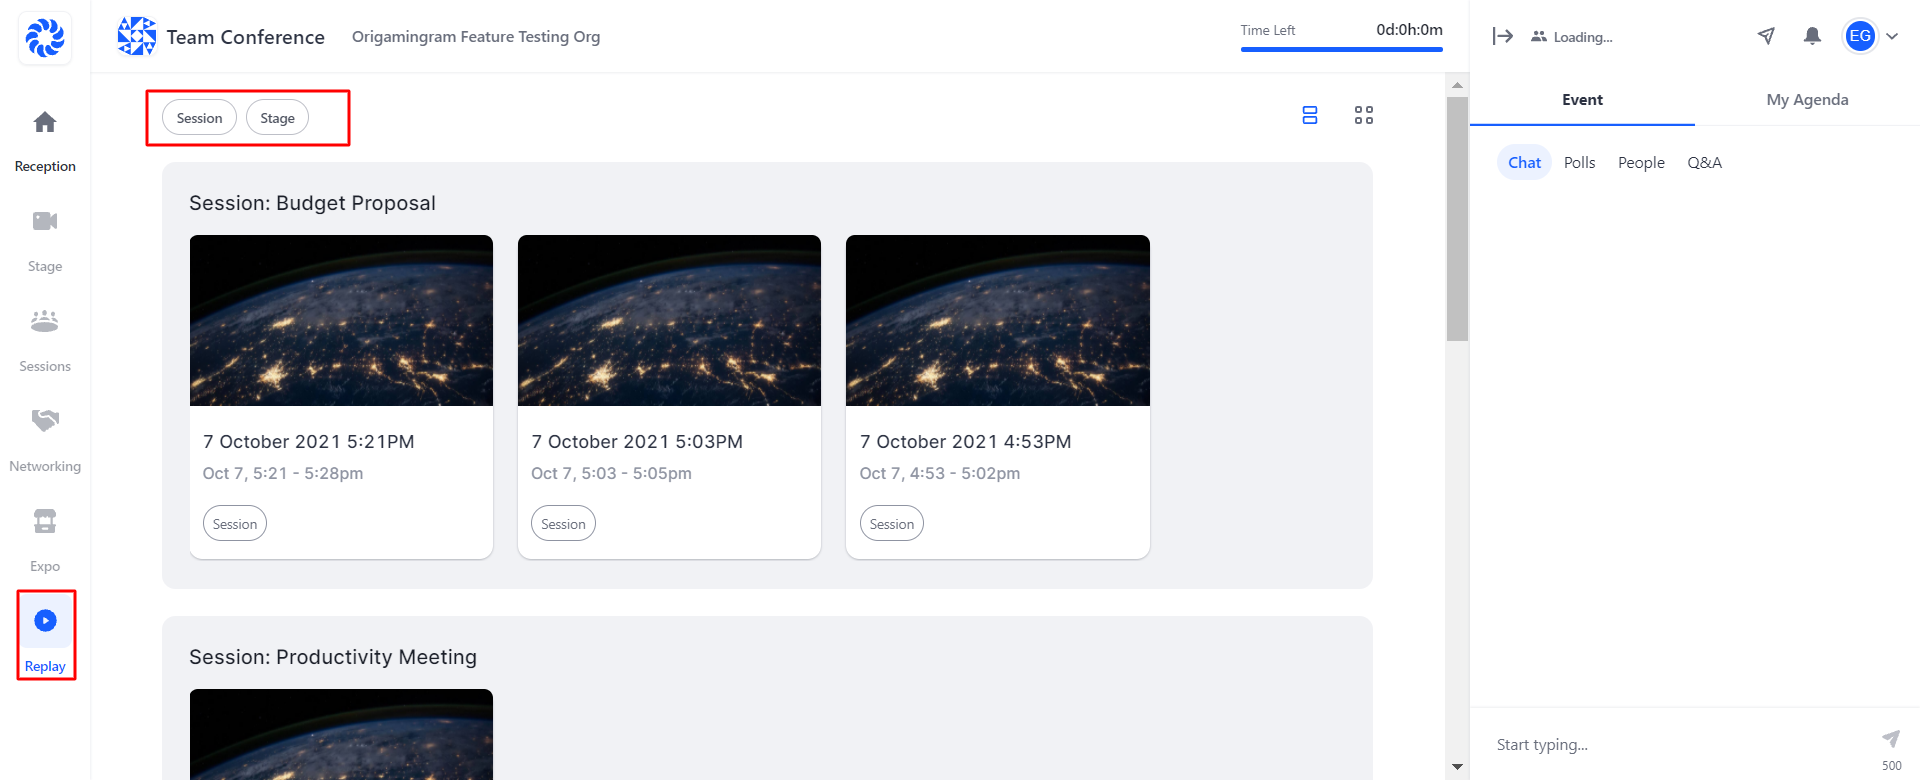Open the 5:03PM replay thumbnail

click(669, 320)
